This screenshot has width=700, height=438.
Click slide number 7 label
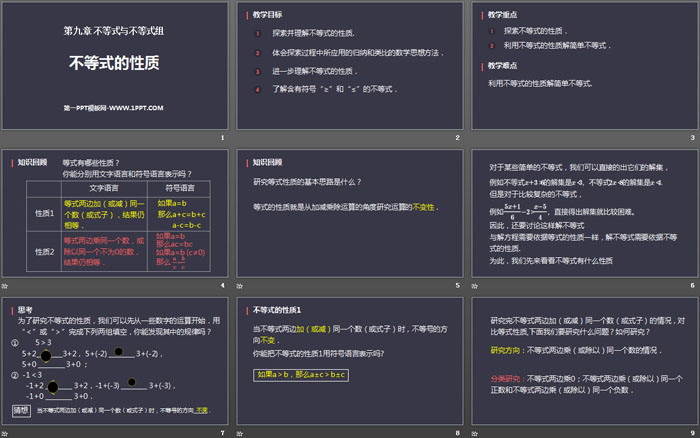point(222,433)
